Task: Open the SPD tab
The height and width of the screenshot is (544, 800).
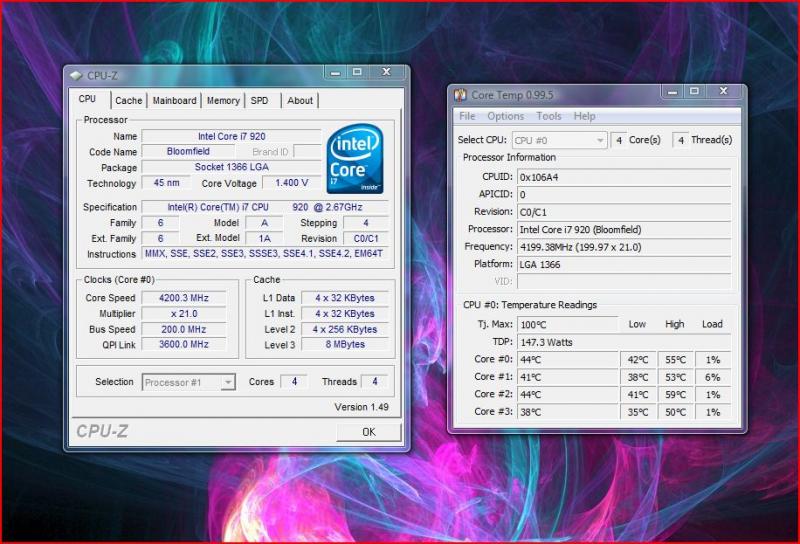Action: [259, 101]
